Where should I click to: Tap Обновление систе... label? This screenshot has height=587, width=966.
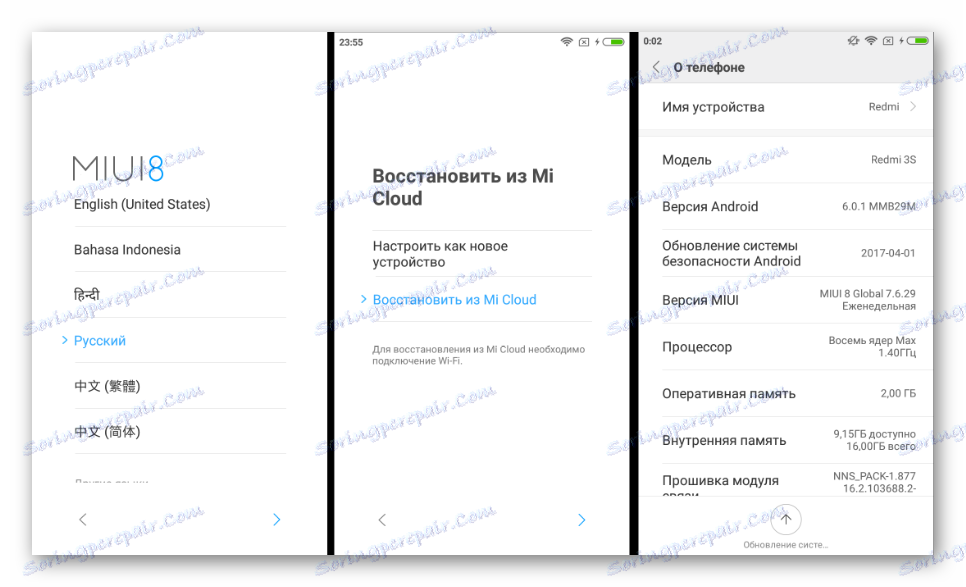[x=785, y=545]
